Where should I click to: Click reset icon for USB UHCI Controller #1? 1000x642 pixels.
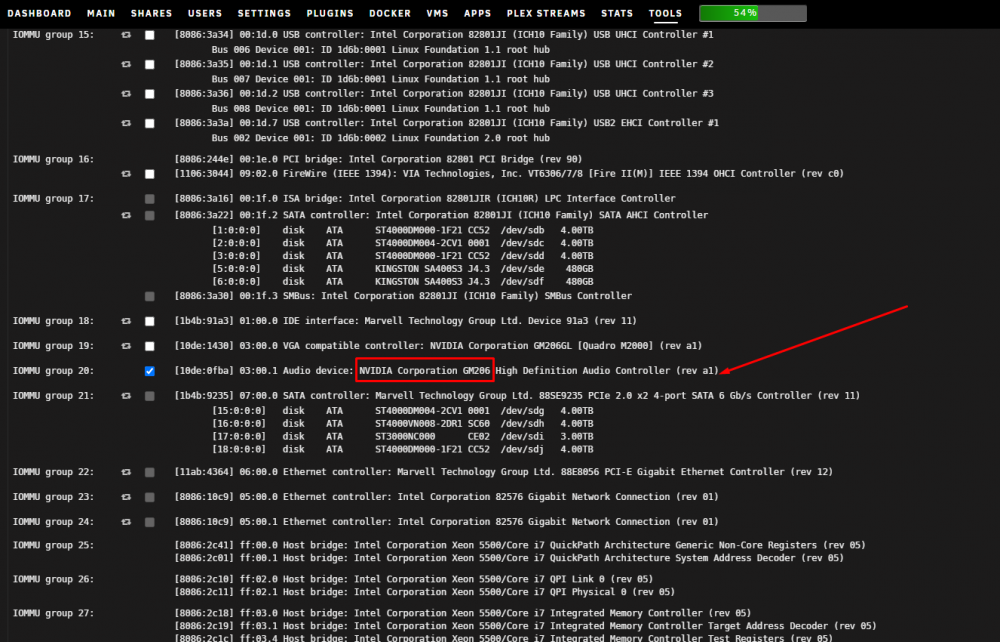point(126,35)
